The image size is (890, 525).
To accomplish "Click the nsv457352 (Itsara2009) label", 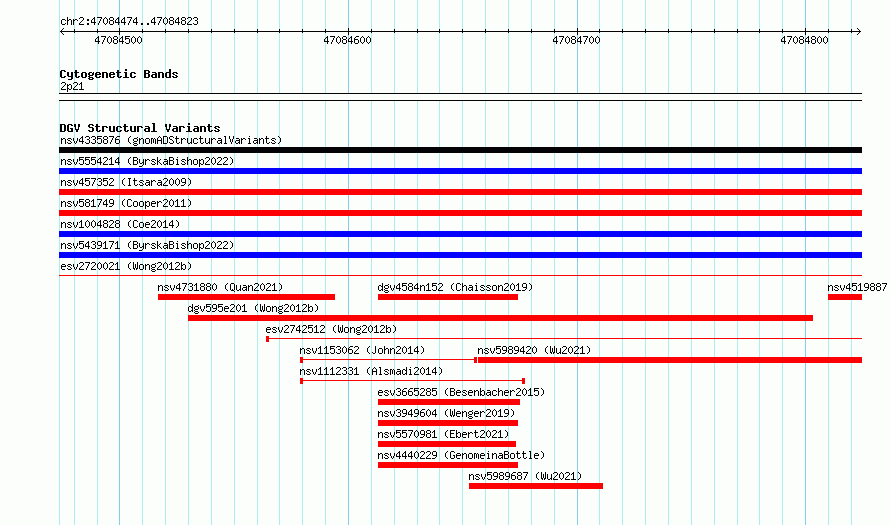I will point(126,182).
